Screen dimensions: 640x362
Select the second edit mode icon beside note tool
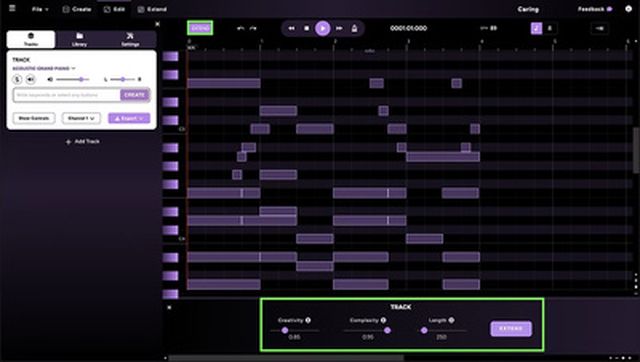(550, 28)
